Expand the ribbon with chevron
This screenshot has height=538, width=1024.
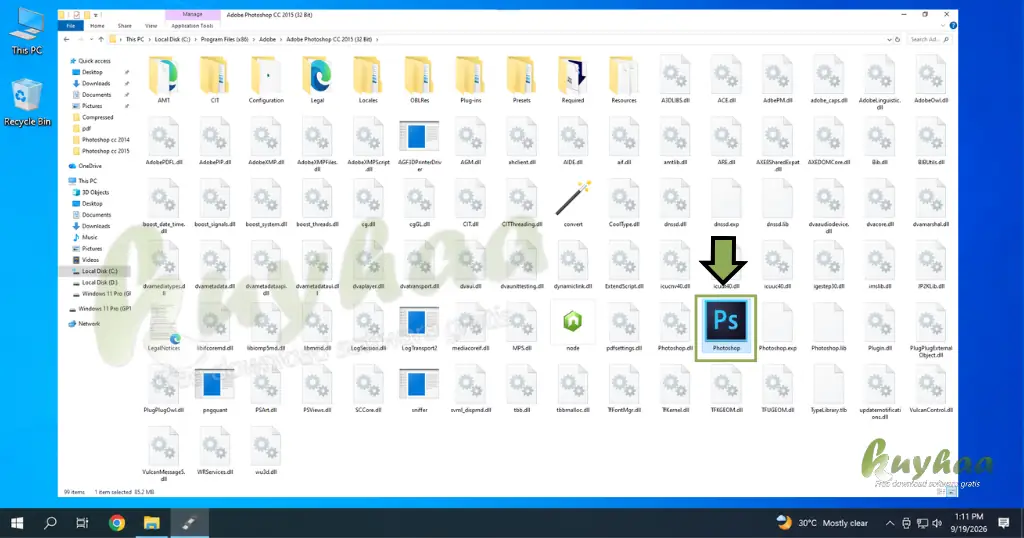coord(942,25)
